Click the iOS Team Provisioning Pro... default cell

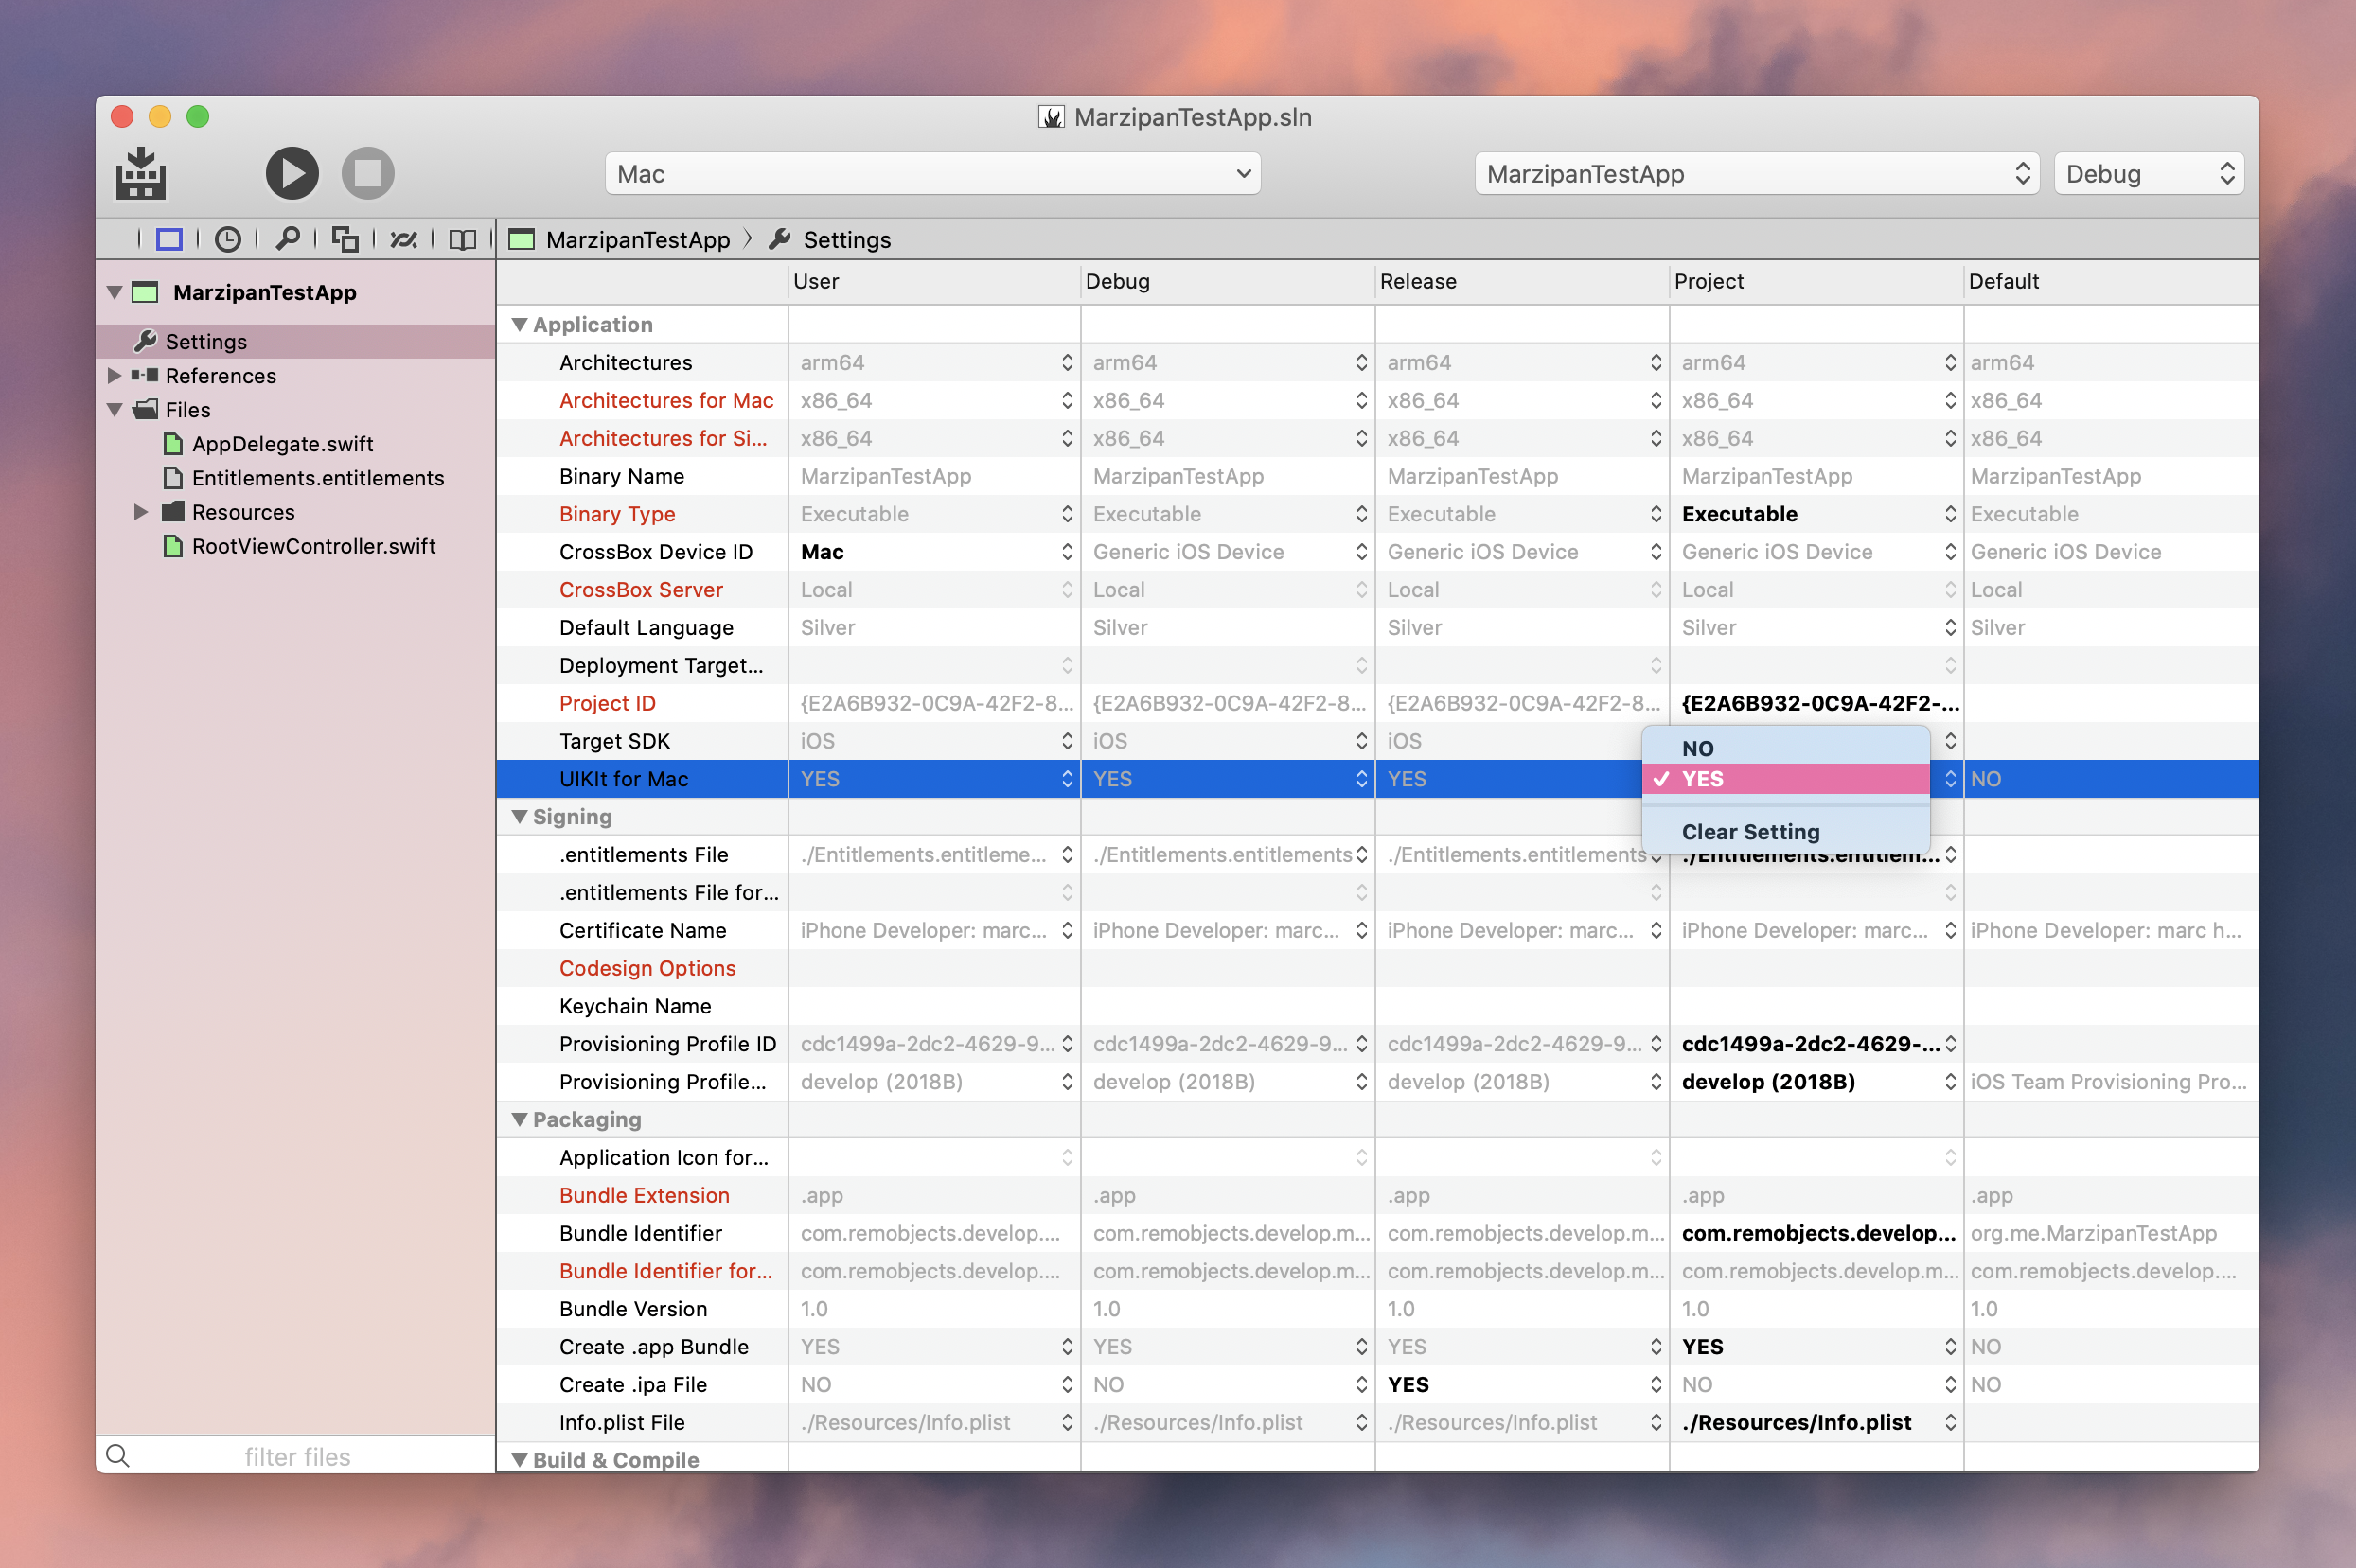pyautogui.click(x=2108, y=1082)
